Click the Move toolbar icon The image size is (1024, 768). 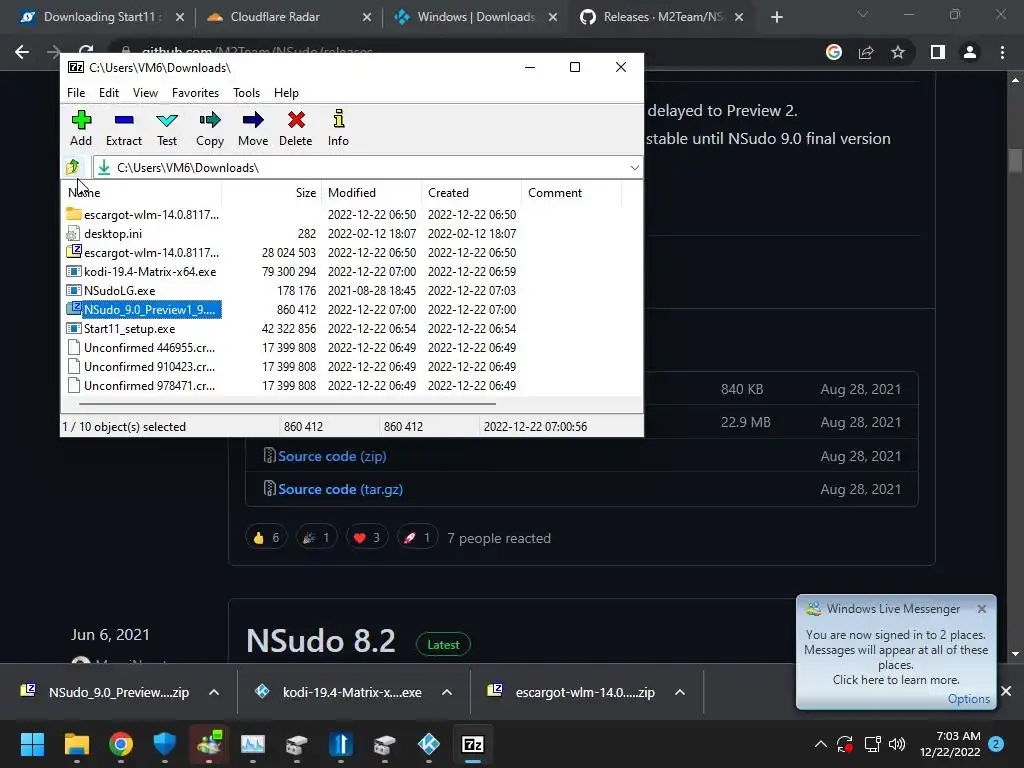(x=253, y=128)
